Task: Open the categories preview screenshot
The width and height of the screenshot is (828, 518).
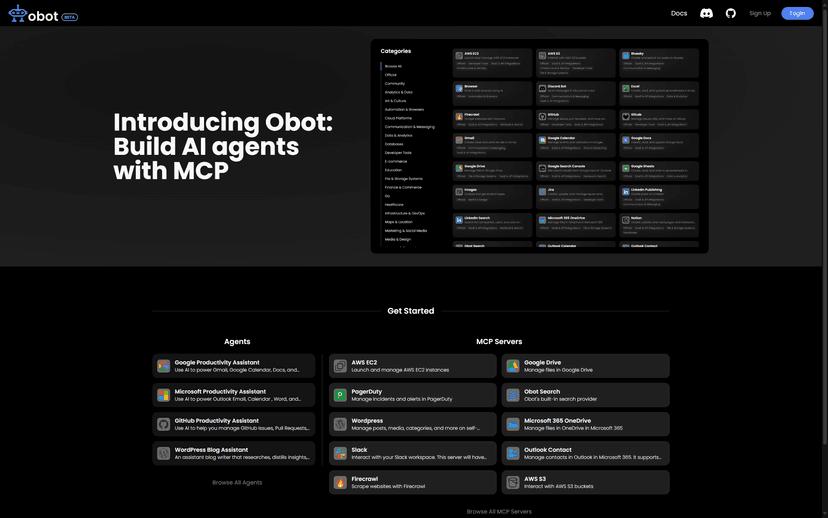Action: [x=539, y=146]
